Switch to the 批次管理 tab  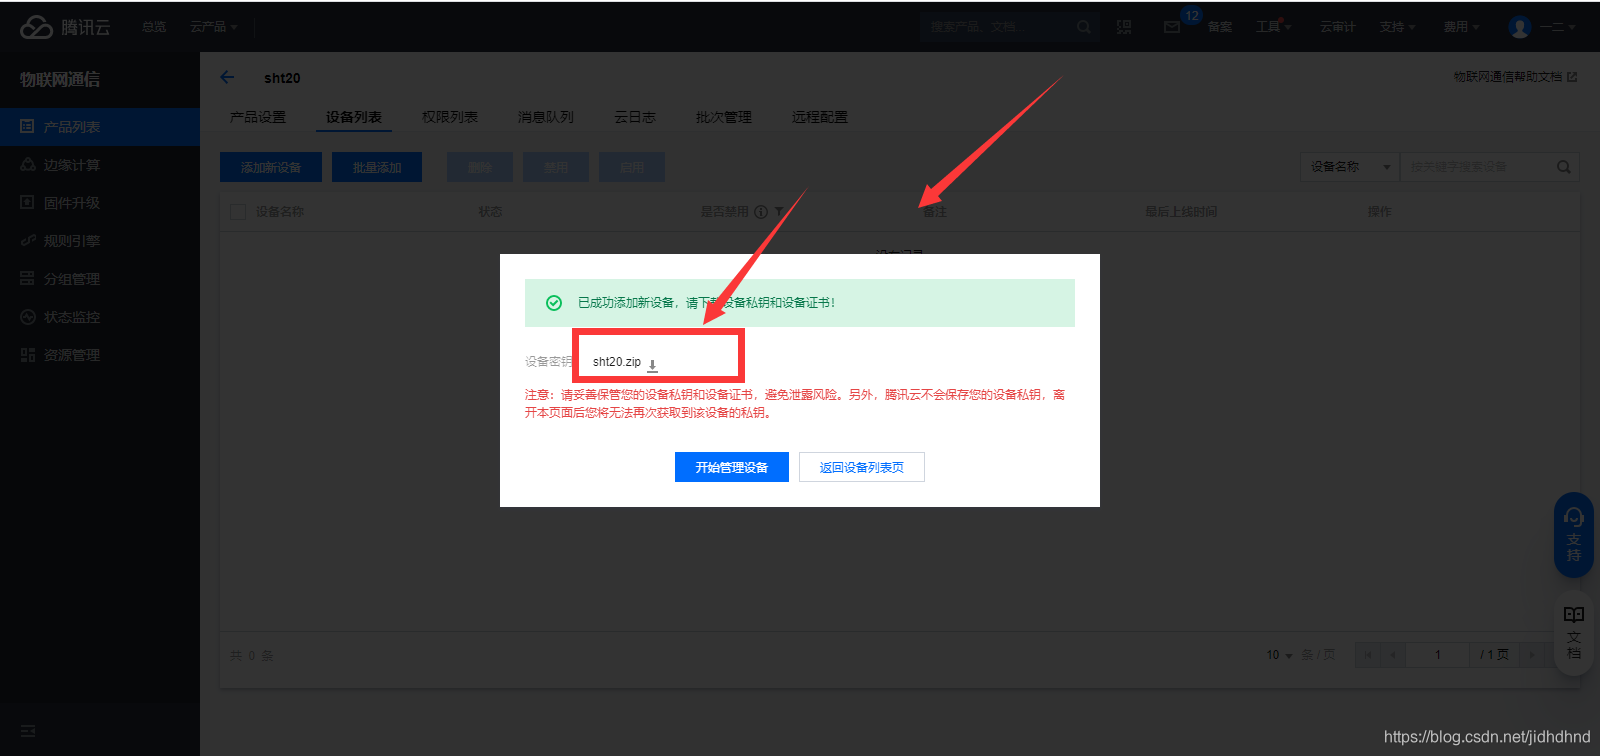(724, 117)
